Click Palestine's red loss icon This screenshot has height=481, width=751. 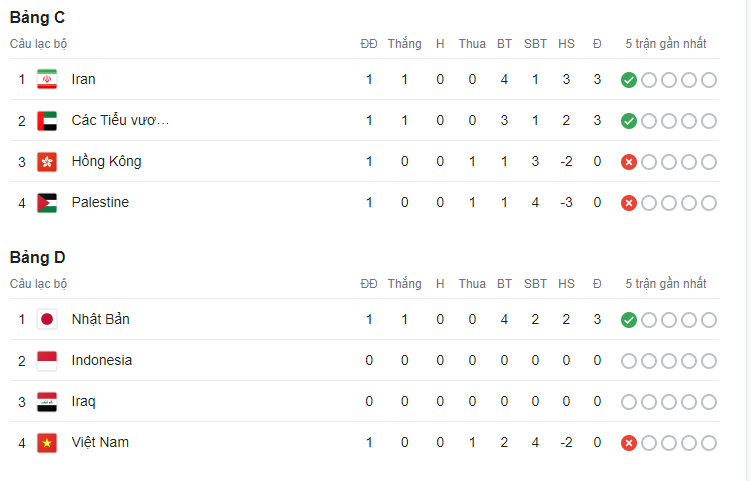pyautogui.click(x=629, y=203)
